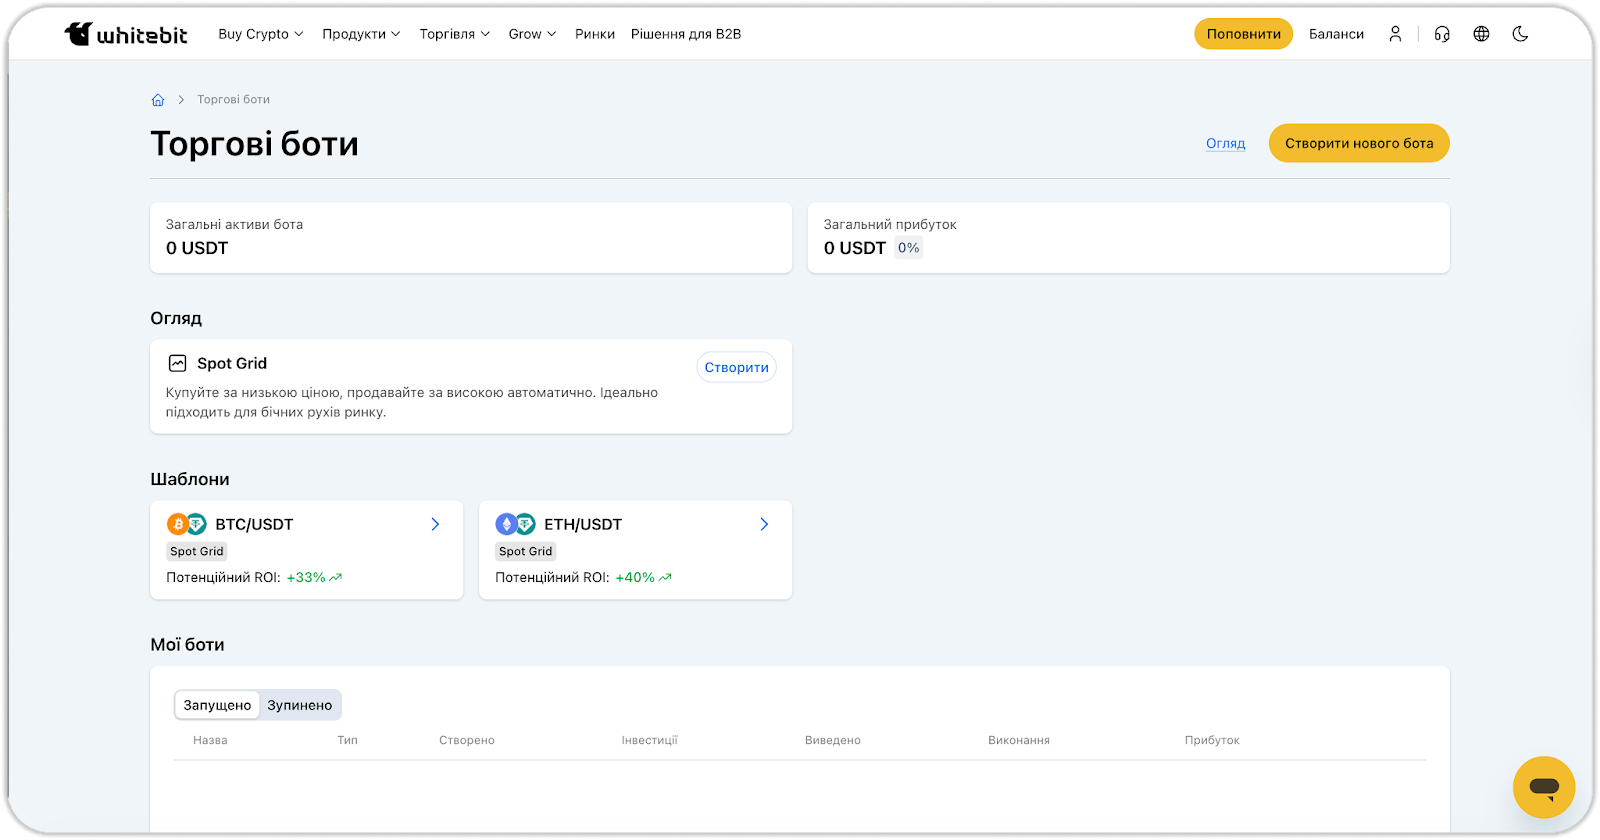Click the BTC/USDT coin pair icon

[x=186, y=524]
